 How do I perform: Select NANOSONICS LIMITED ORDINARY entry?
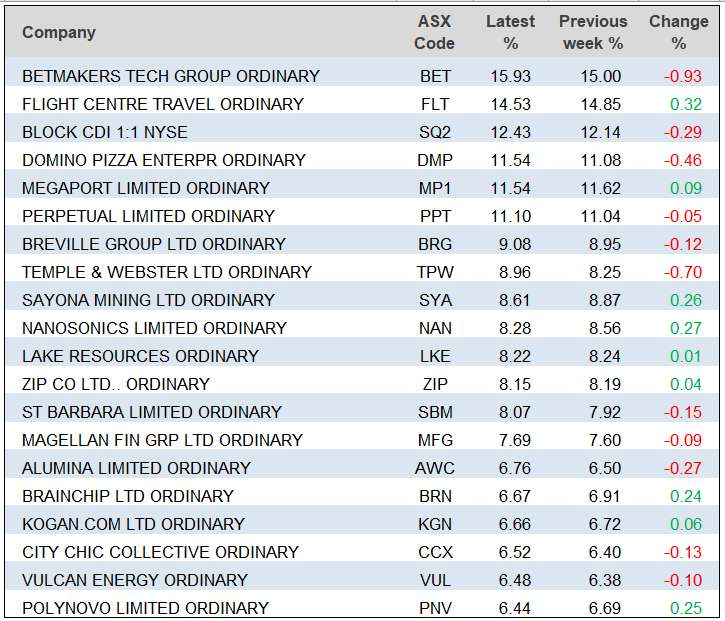[154, 328]
